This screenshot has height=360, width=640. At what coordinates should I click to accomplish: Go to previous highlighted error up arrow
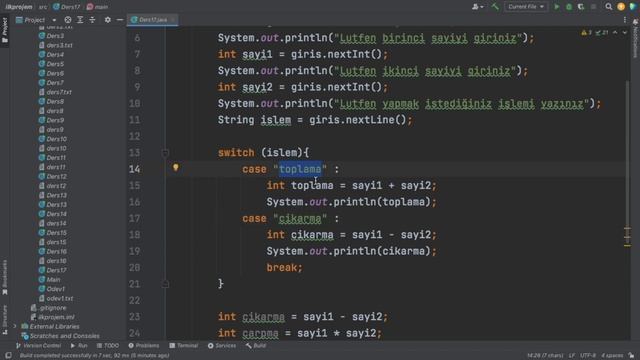[615, 32]
